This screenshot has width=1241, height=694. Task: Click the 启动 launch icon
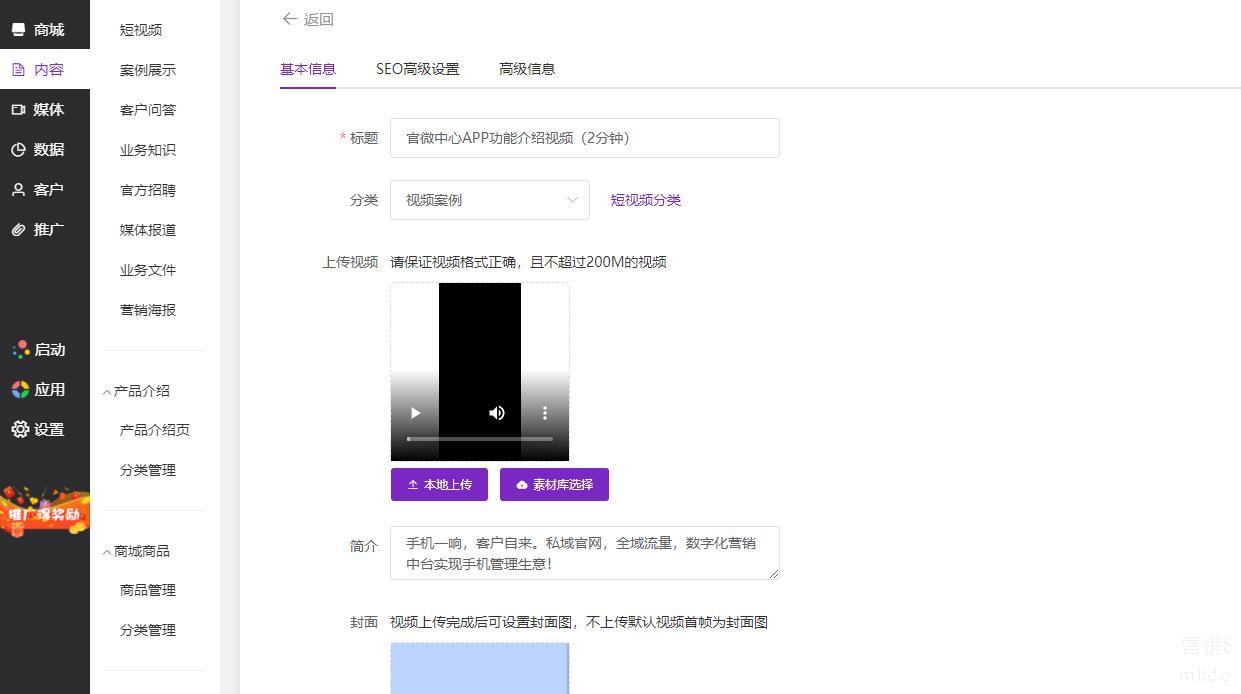[x=20, y=350]
